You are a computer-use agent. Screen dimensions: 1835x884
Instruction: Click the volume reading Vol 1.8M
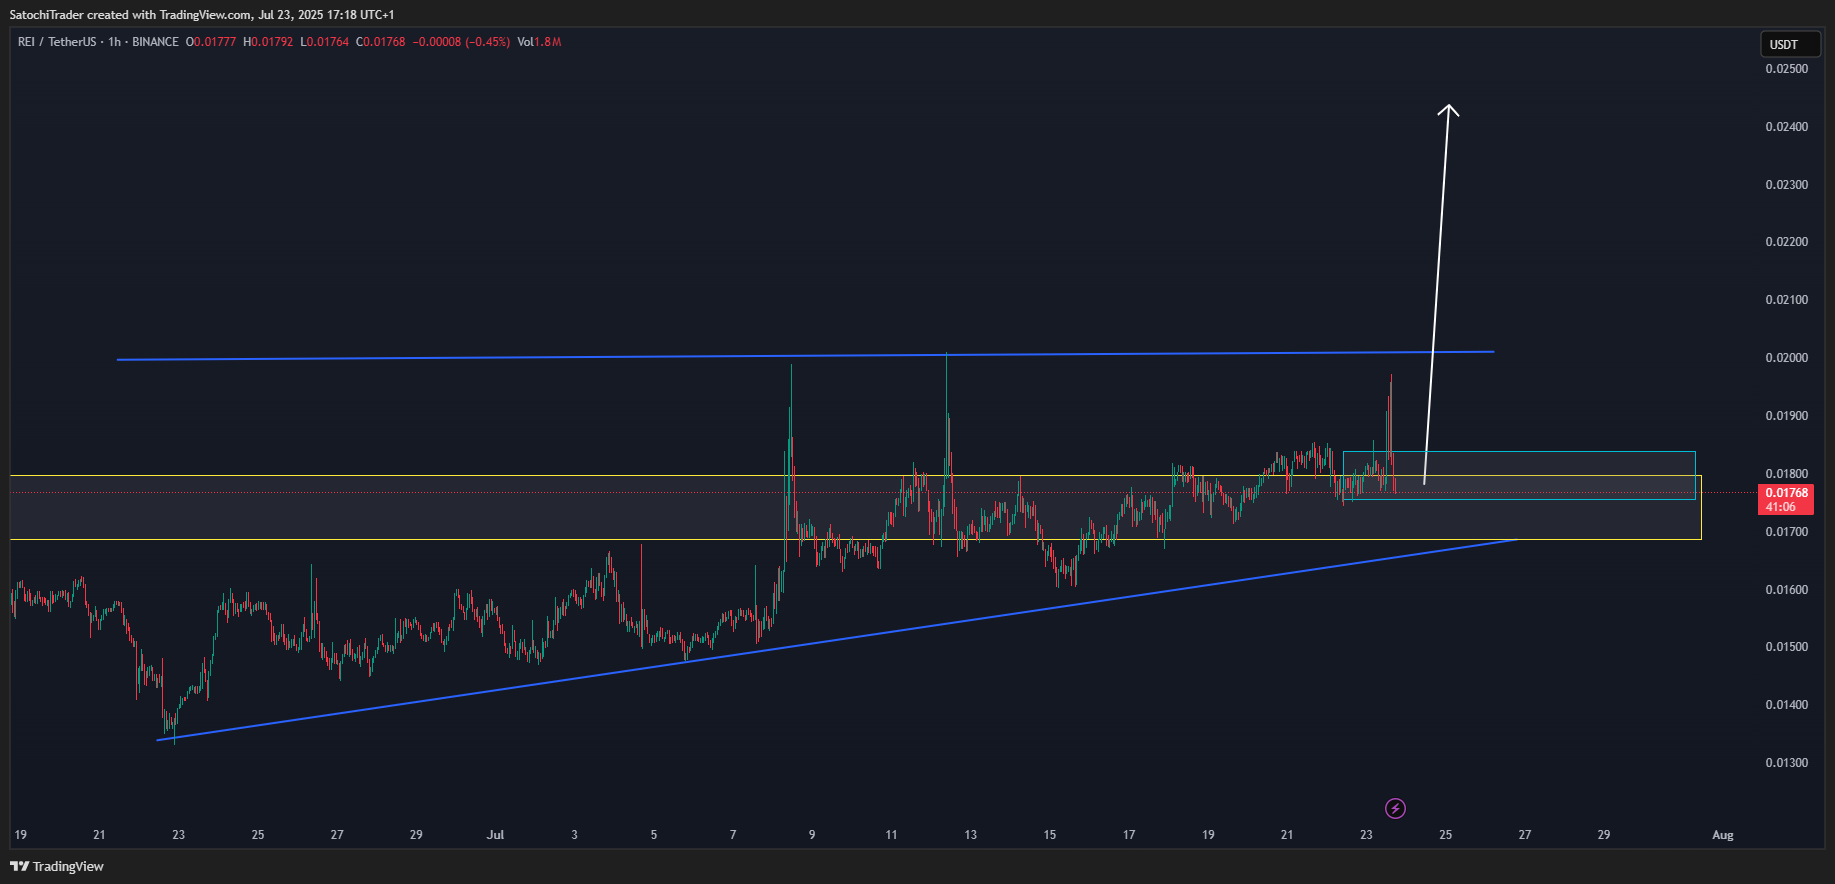tap(539, 42)
